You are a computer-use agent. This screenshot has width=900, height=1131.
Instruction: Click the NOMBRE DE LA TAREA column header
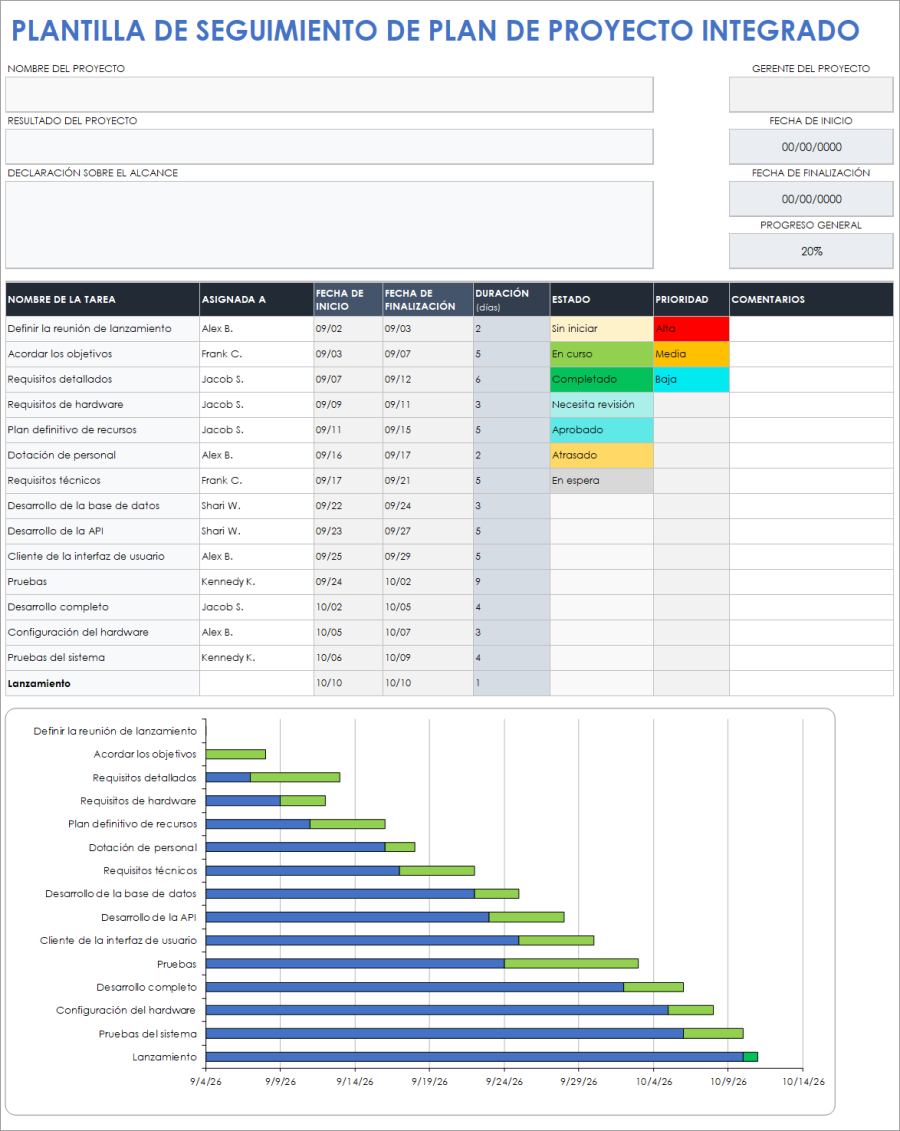tap(100, 298)
